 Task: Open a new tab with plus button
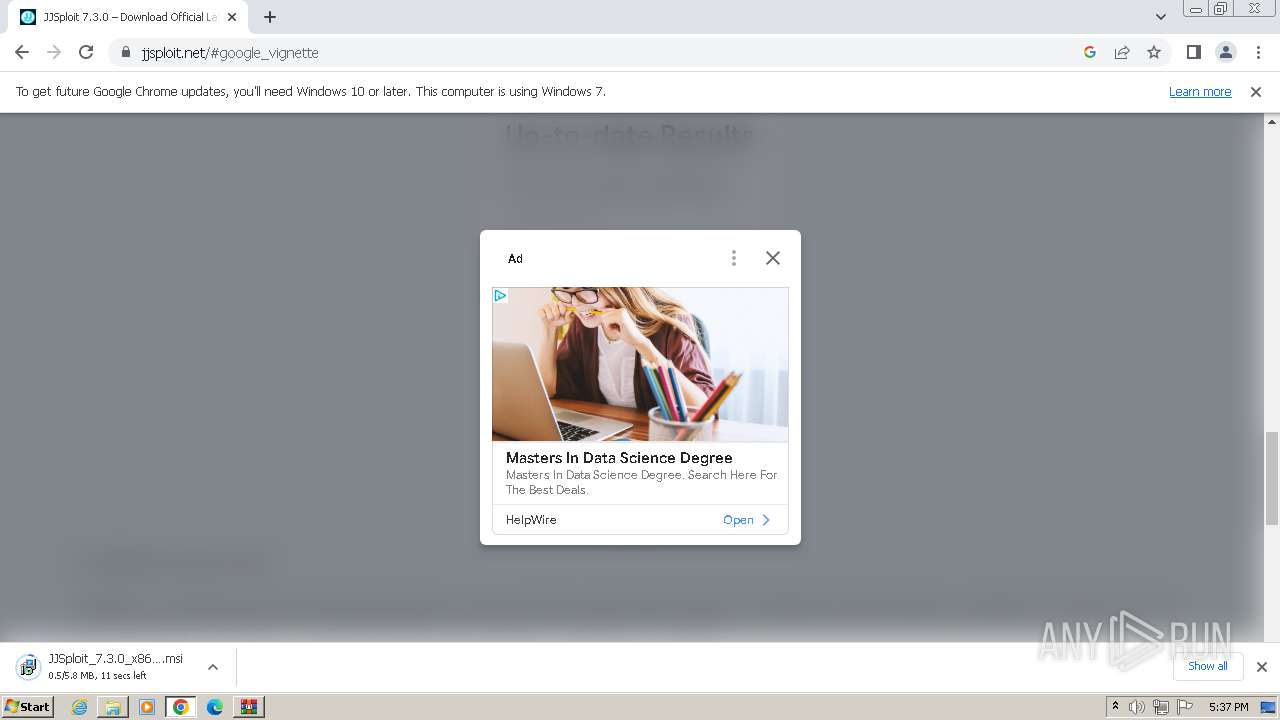(x=270, y=17)
